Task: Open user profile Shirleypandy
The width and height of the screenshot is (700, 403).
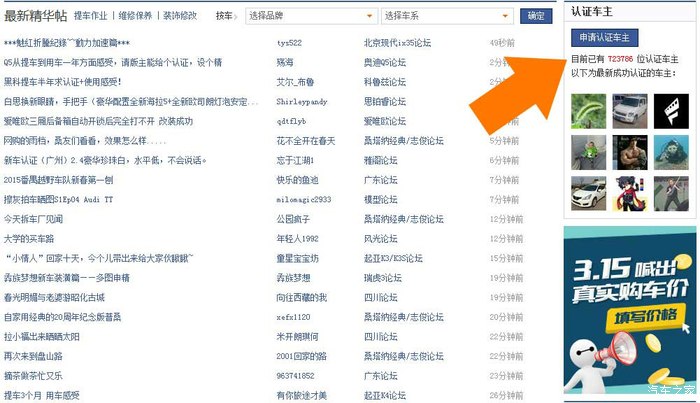Action: click(x=303, y=102)
